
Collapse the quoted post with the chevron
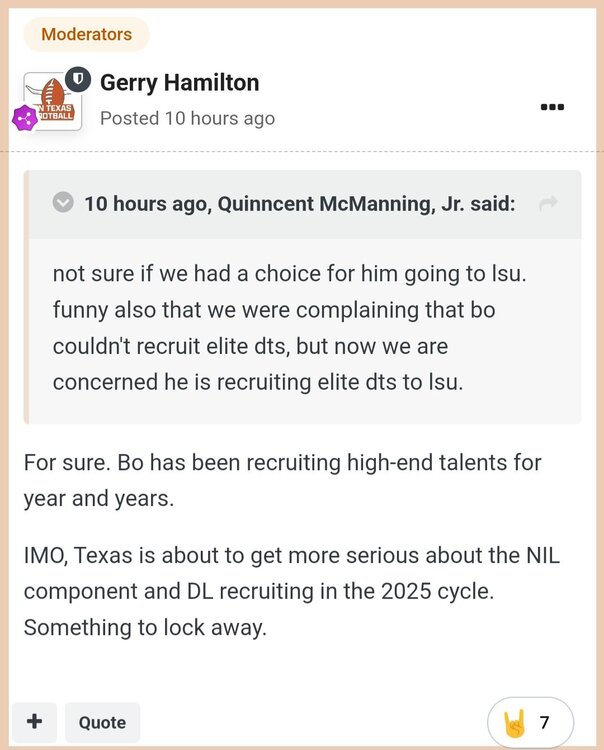(x=63, y=204)
